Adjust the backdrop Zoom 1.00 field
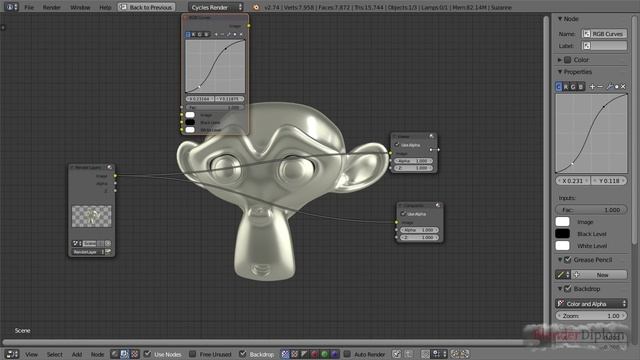The width and height of the screenshot is (640, 360). click(x=591, y=316)
